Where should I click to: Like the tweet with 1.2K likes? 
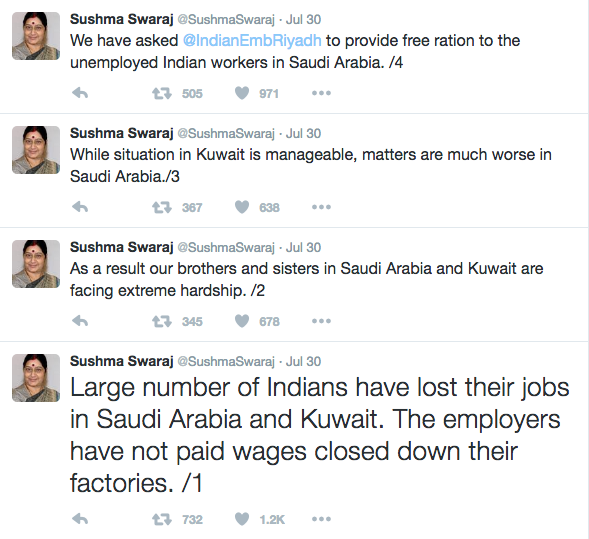pyautogui.click(x=242, y=519)
